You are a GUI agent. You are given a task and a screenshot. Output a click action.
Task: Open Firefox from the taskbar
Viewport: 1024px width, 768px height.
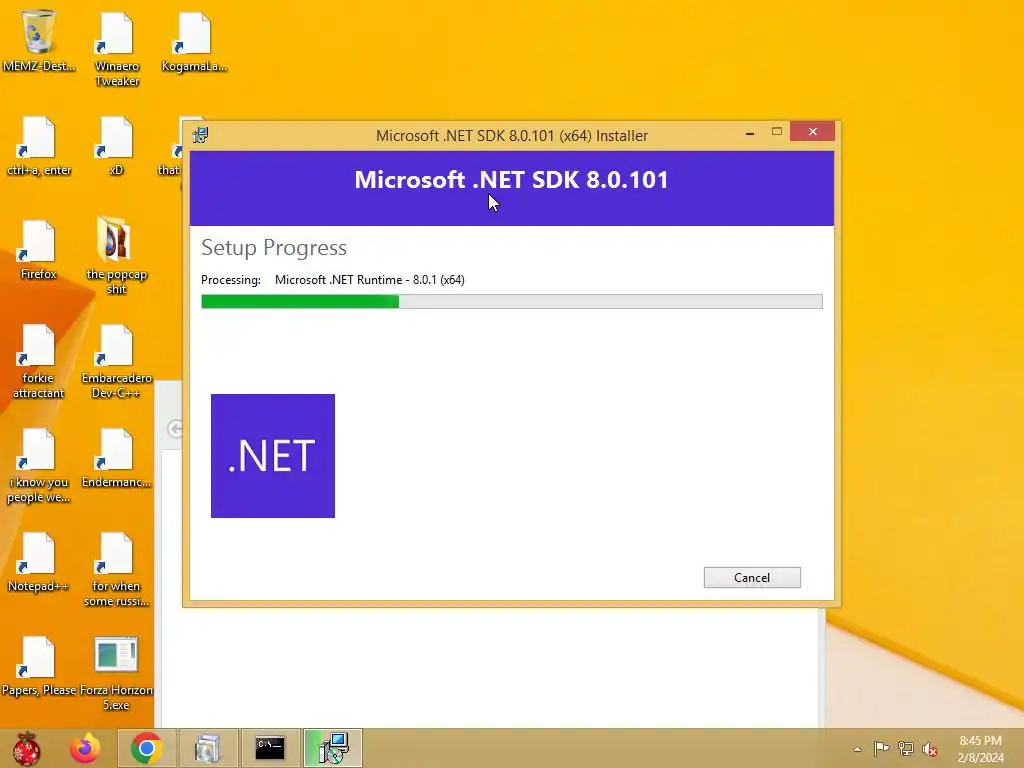[x=85, y=748]
